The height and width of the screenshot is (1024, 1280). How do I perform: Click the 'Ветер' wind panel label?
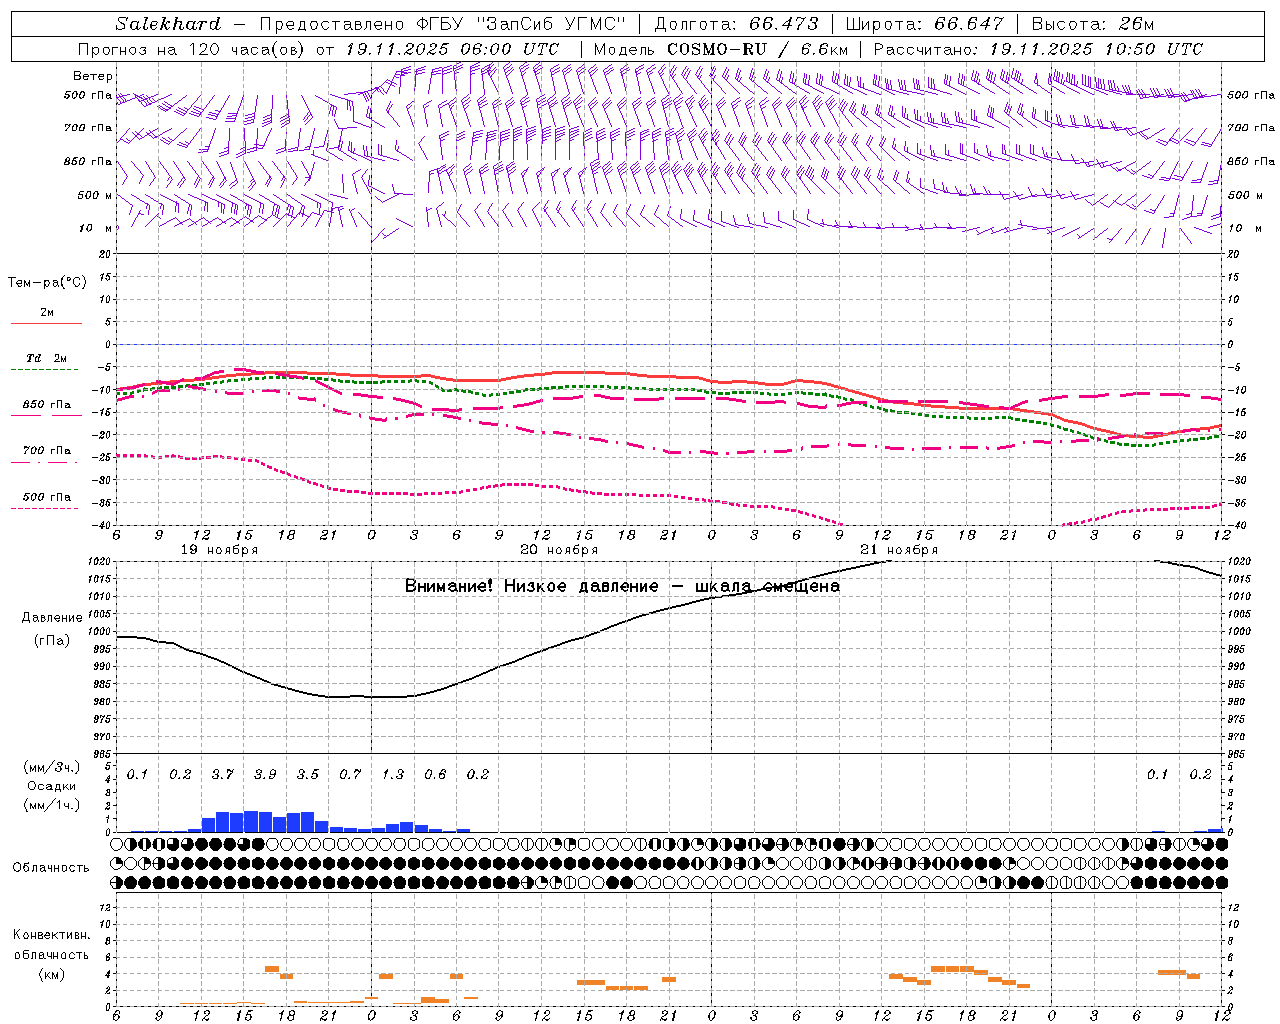(93, 76)
